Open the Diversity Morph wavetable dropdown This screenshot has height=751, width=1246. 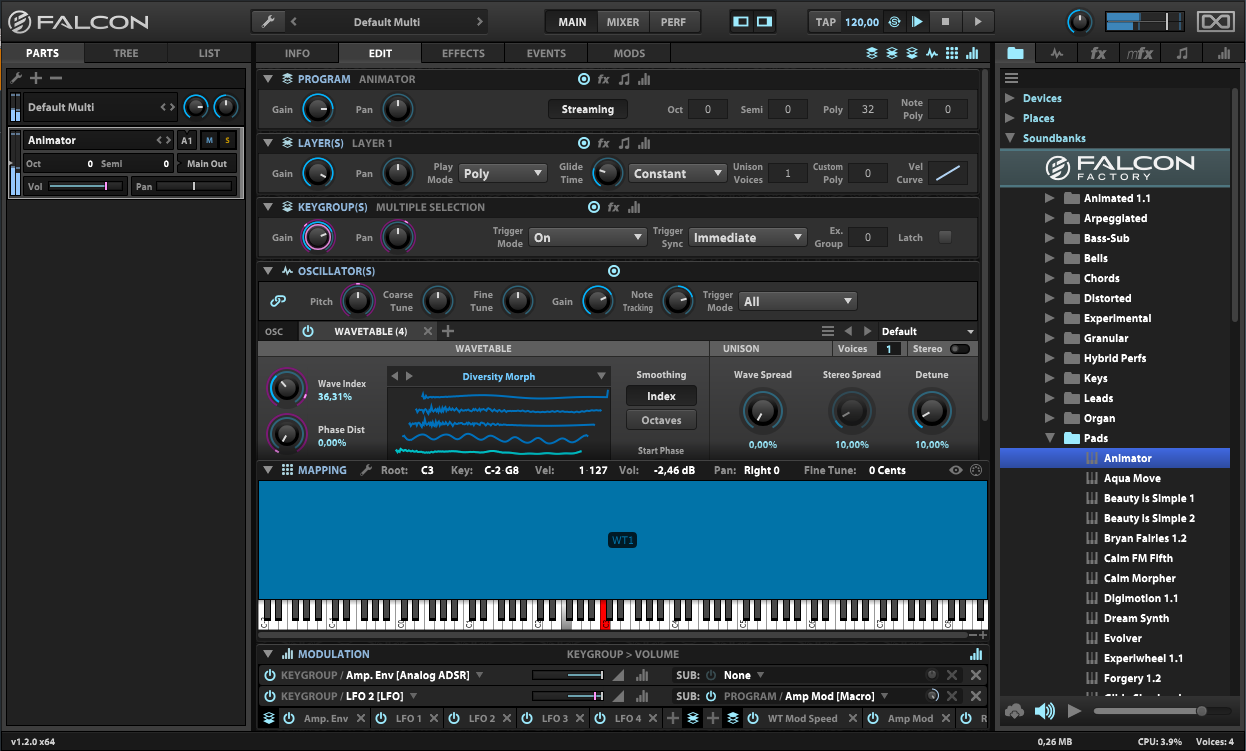coord(498,376)
